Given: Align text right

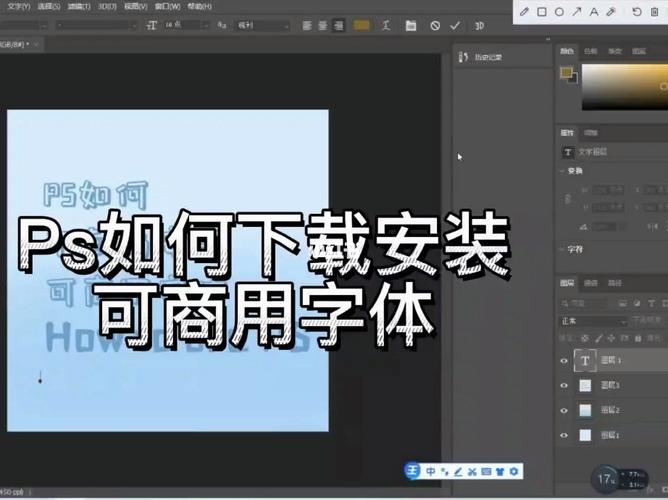Looking at the screenshot, I should coord(338,26).
